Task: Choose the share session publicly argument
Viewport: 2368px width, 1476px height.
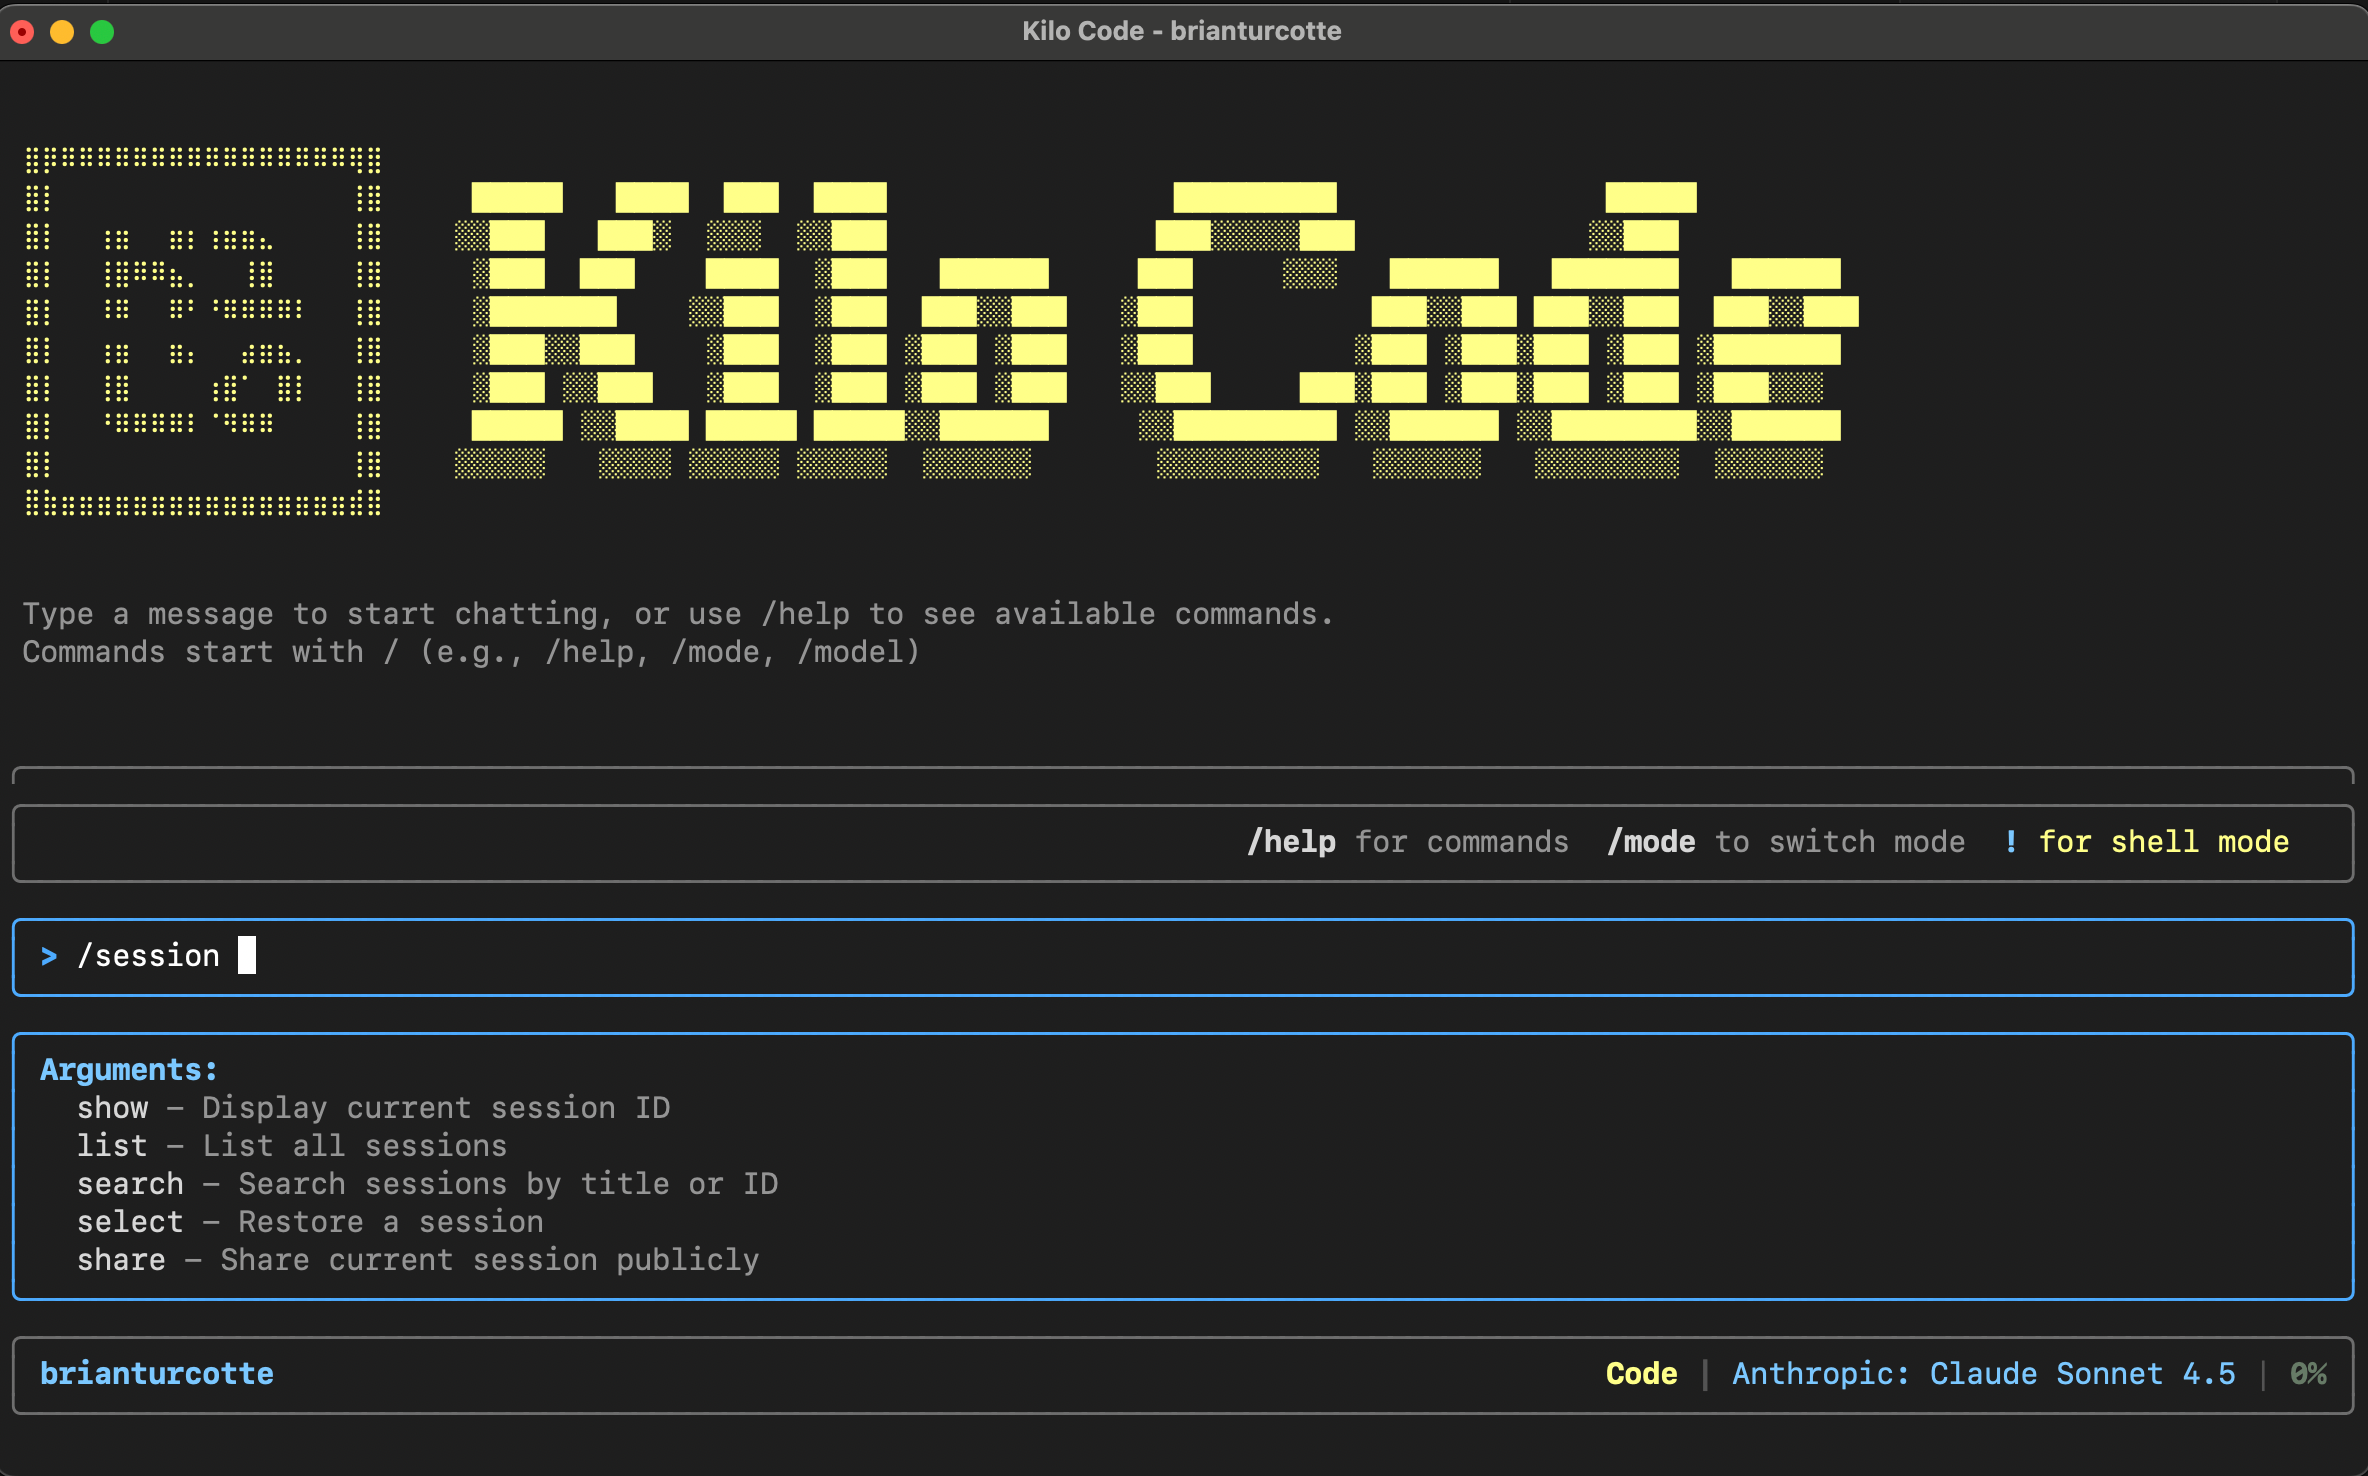Action: [x=121, y=1260]
